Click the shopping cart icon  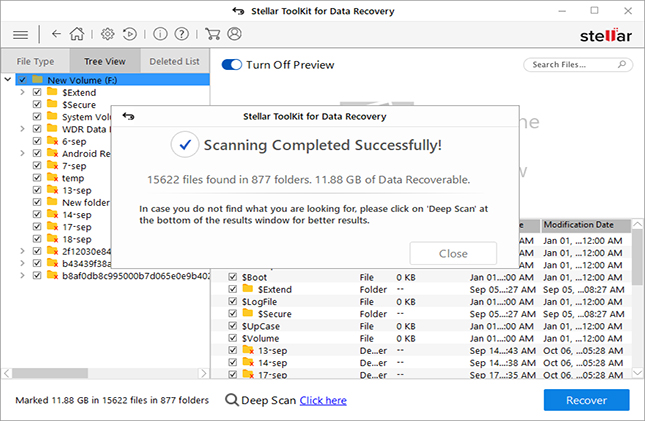click(x=213, y=34)
